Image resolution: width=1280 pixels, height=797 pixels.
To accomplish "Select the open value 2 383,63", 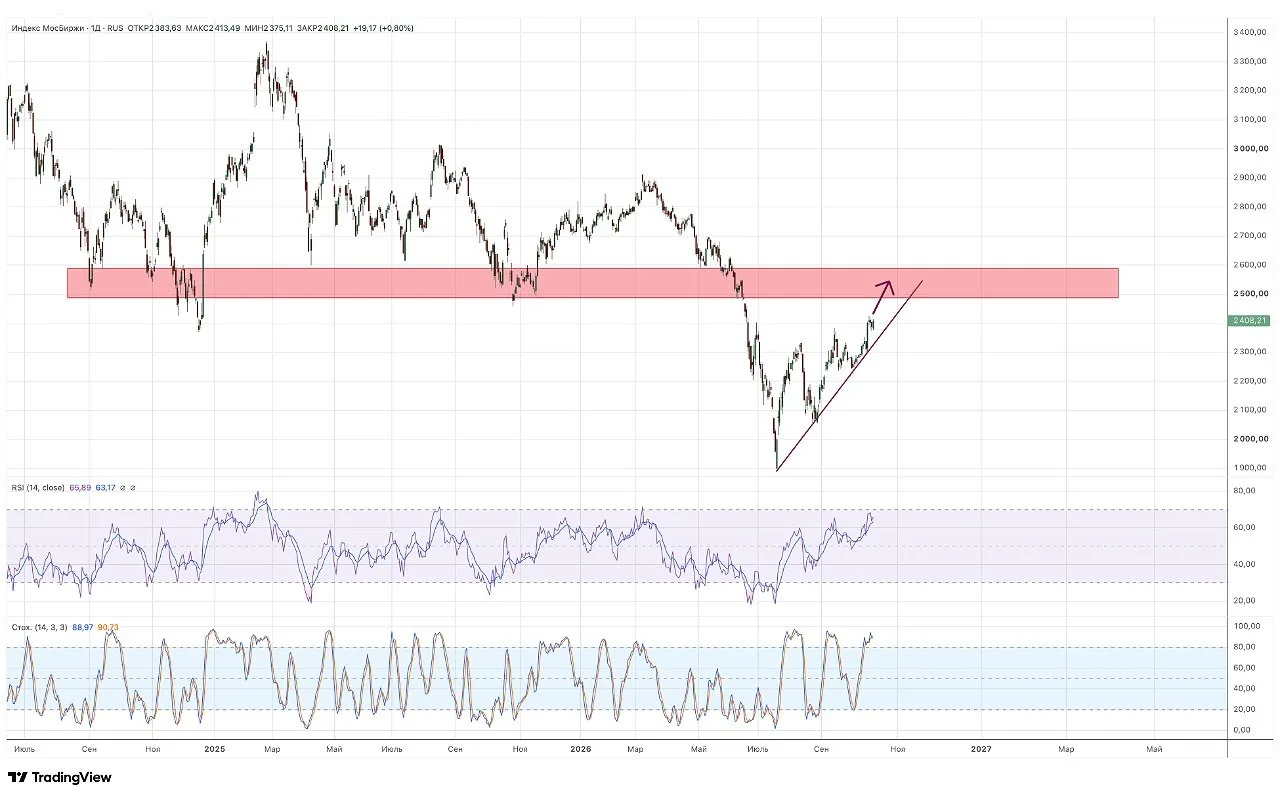I will click(166, 28).
